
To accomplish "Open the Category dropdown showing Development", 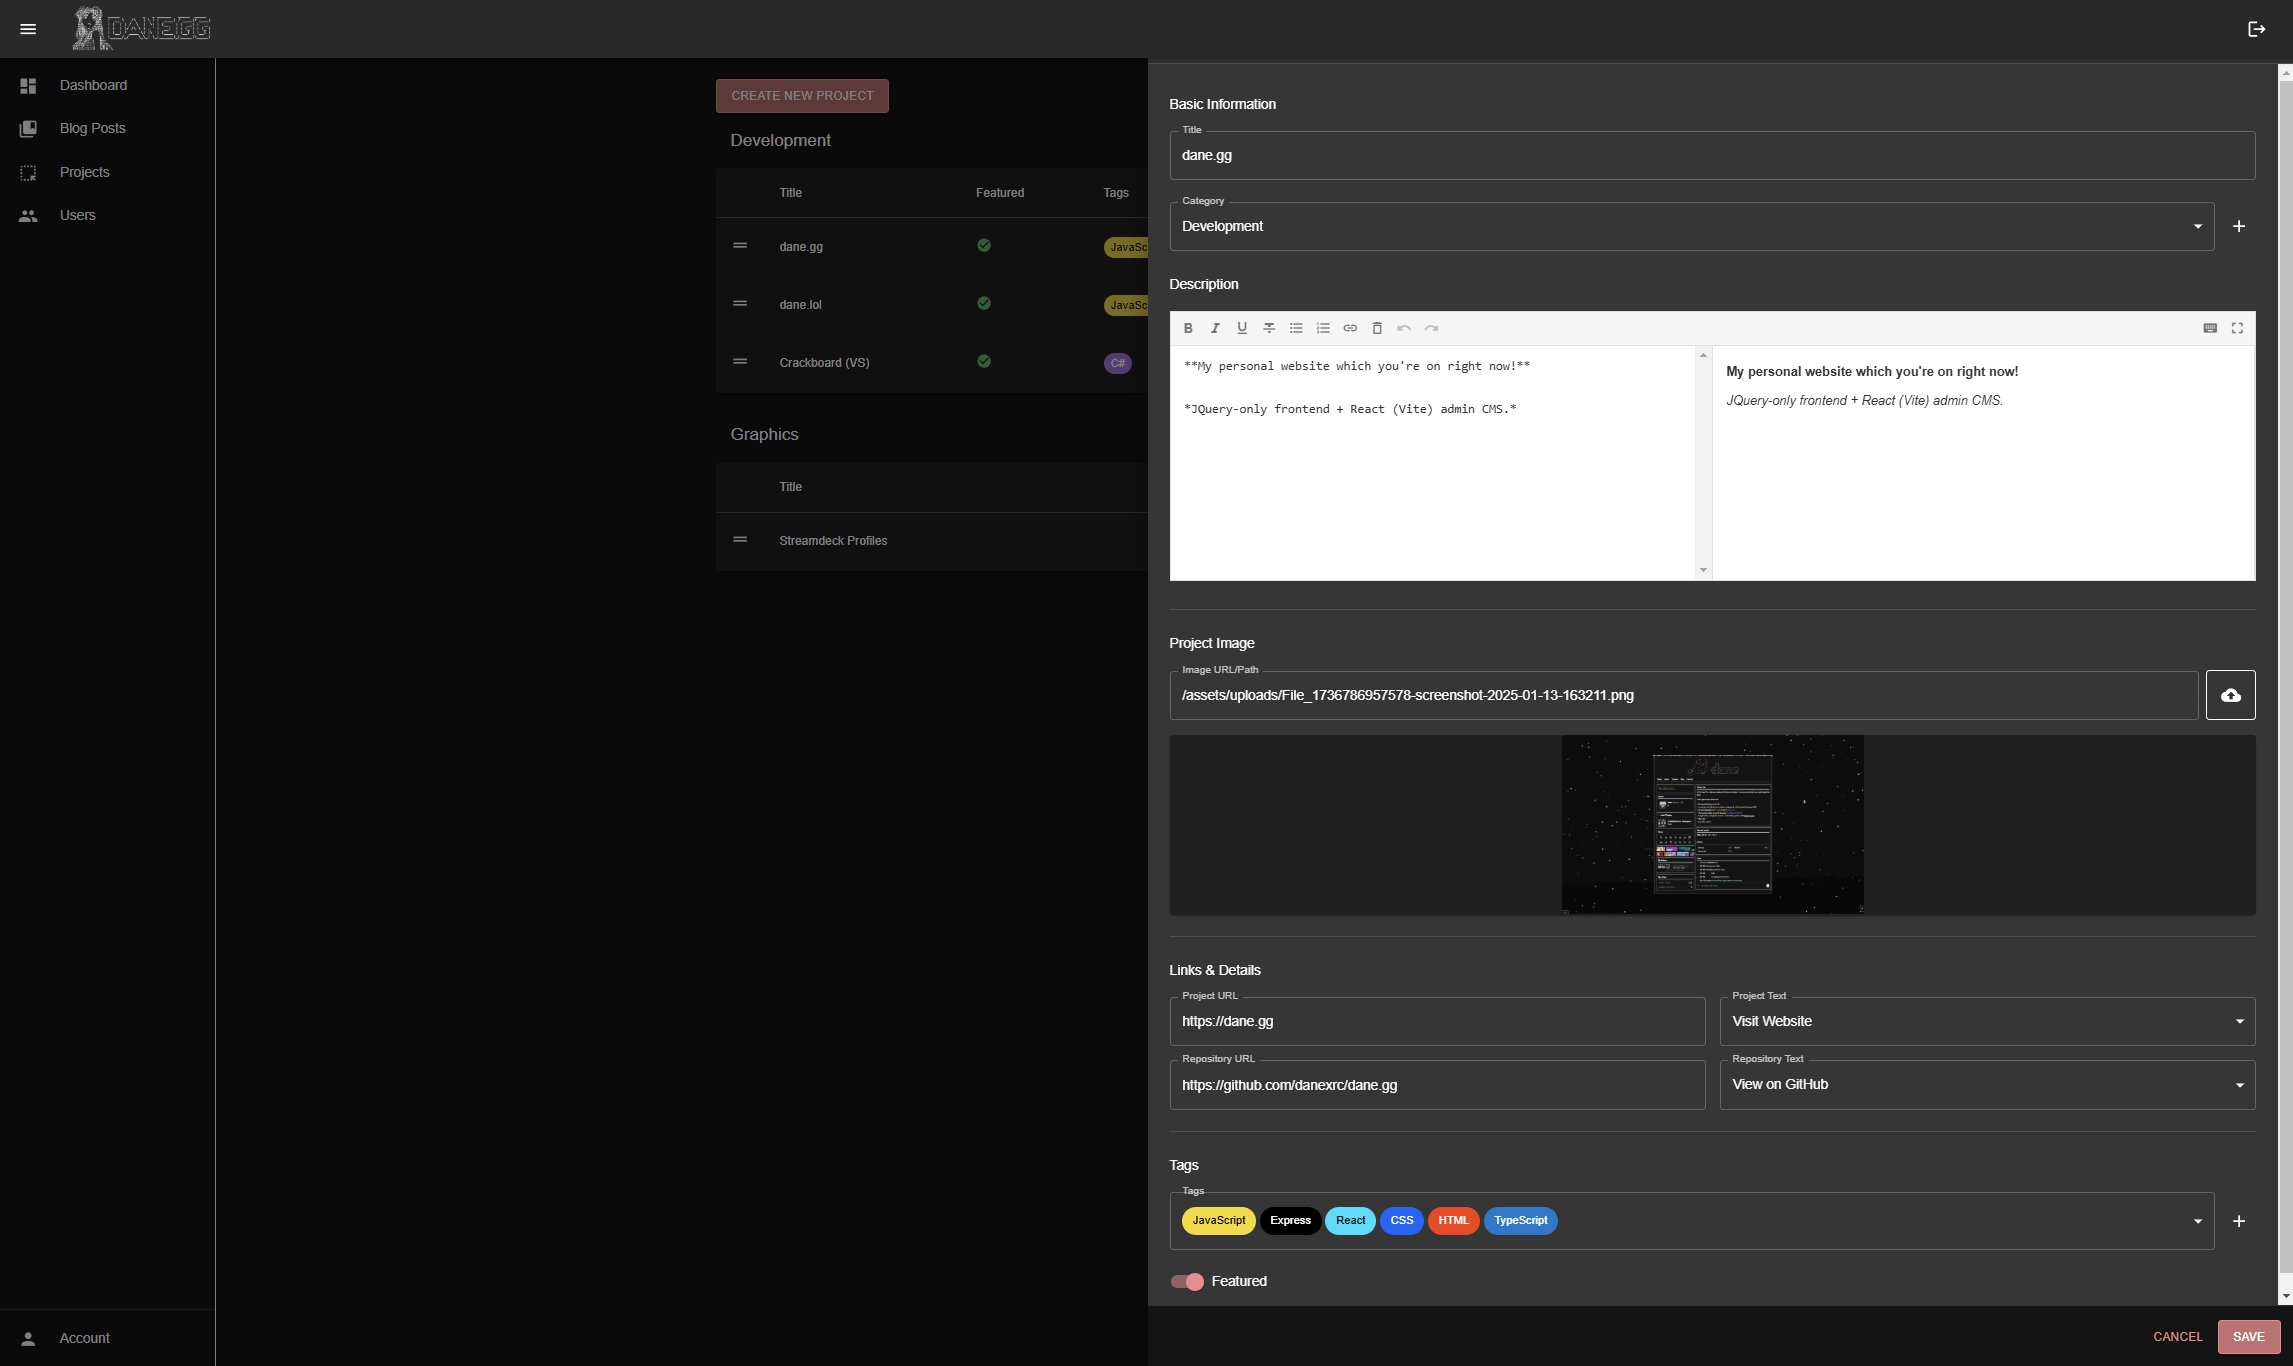I will click(x=1691, y=227).
